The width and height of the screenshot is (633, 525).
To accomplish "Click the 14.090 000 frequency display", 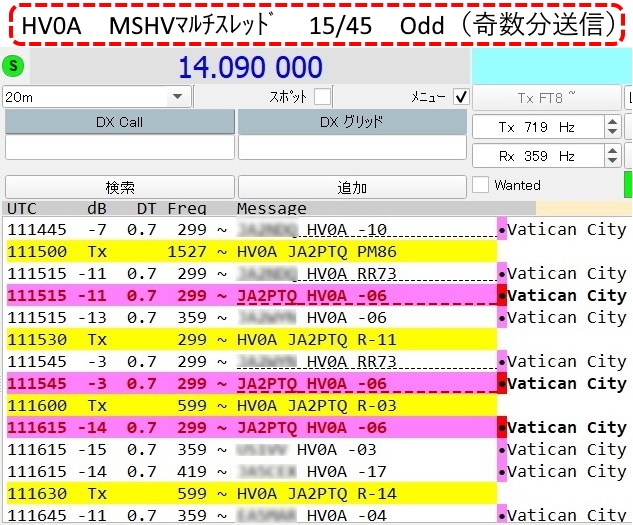I will tap(250, 67).
